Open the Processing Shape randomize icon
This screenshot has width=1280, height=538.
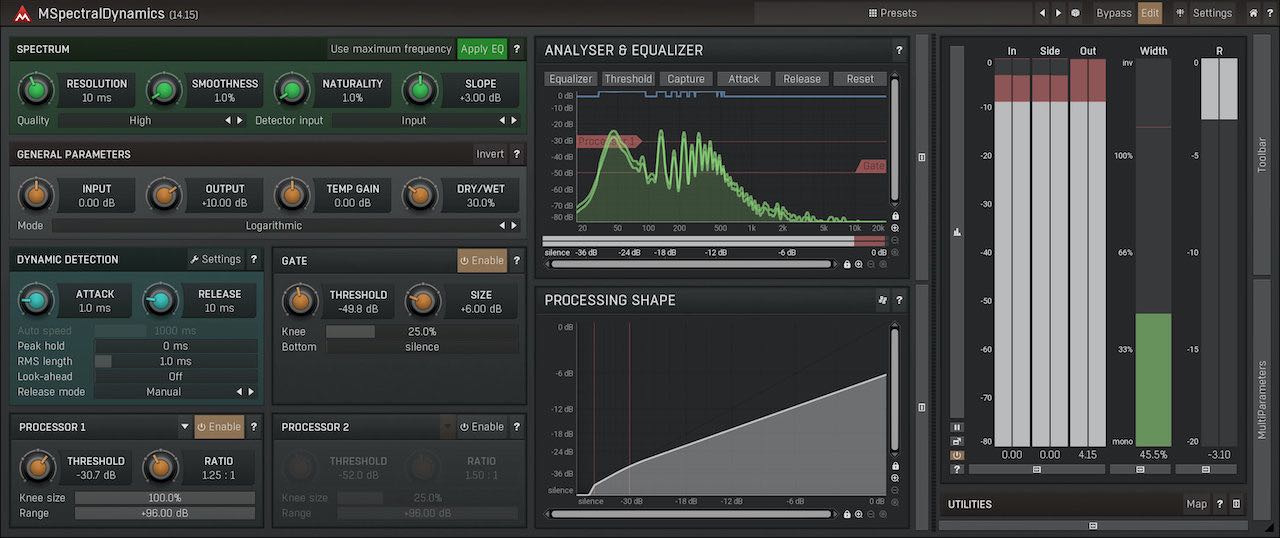882,300
